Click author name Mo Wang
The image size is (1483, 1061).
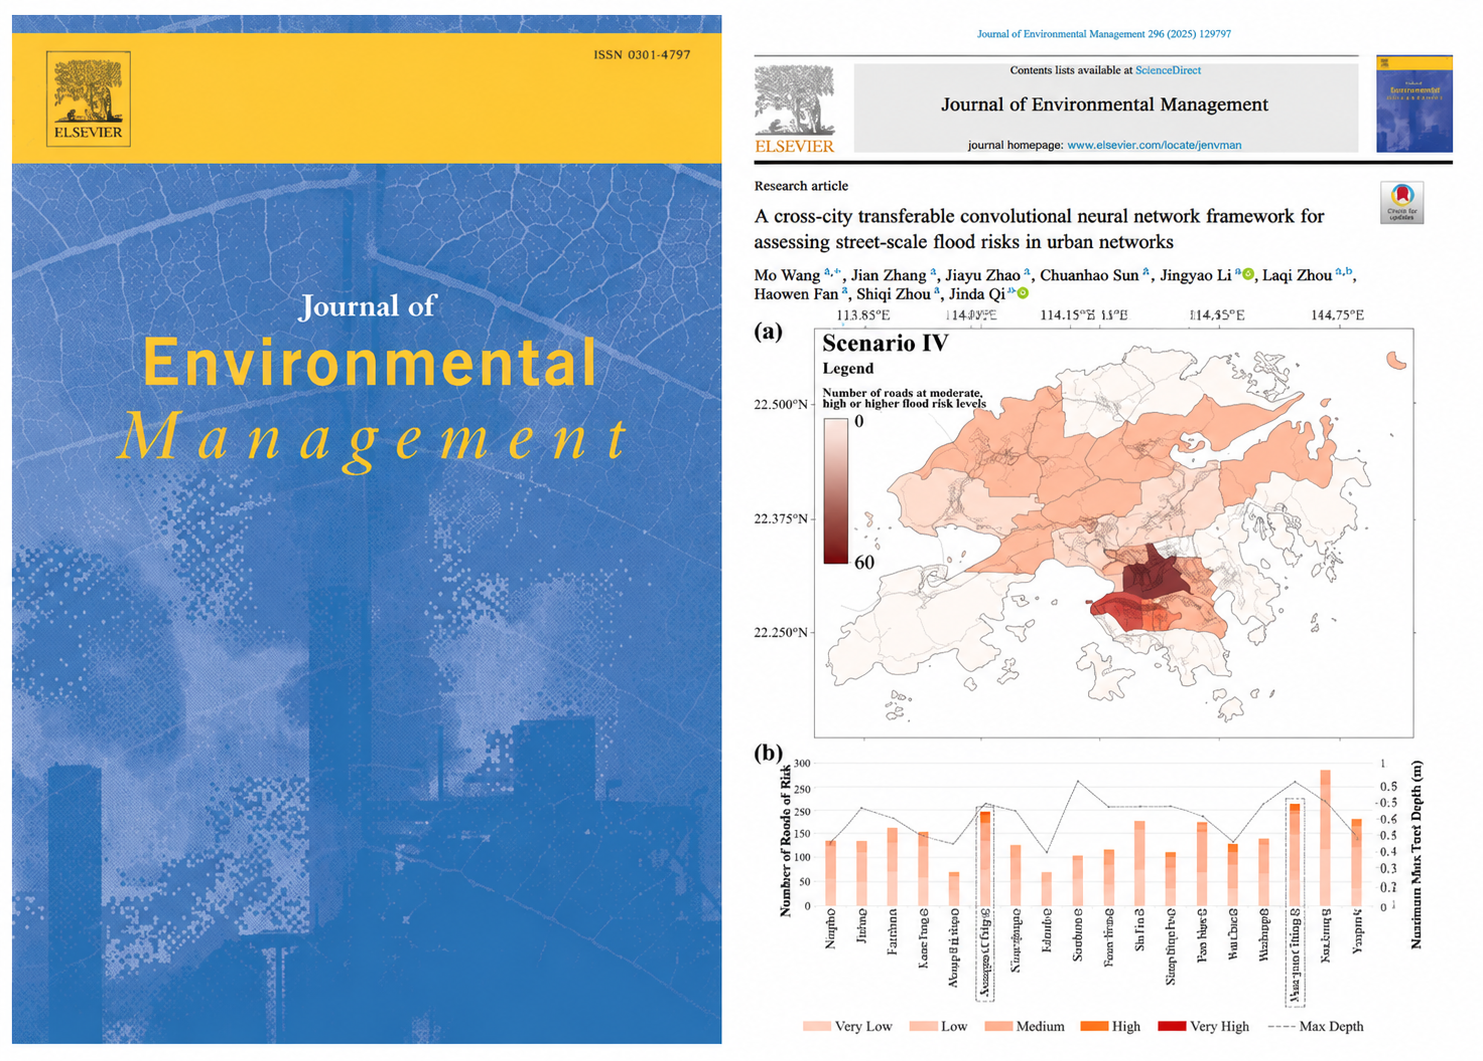787,275
